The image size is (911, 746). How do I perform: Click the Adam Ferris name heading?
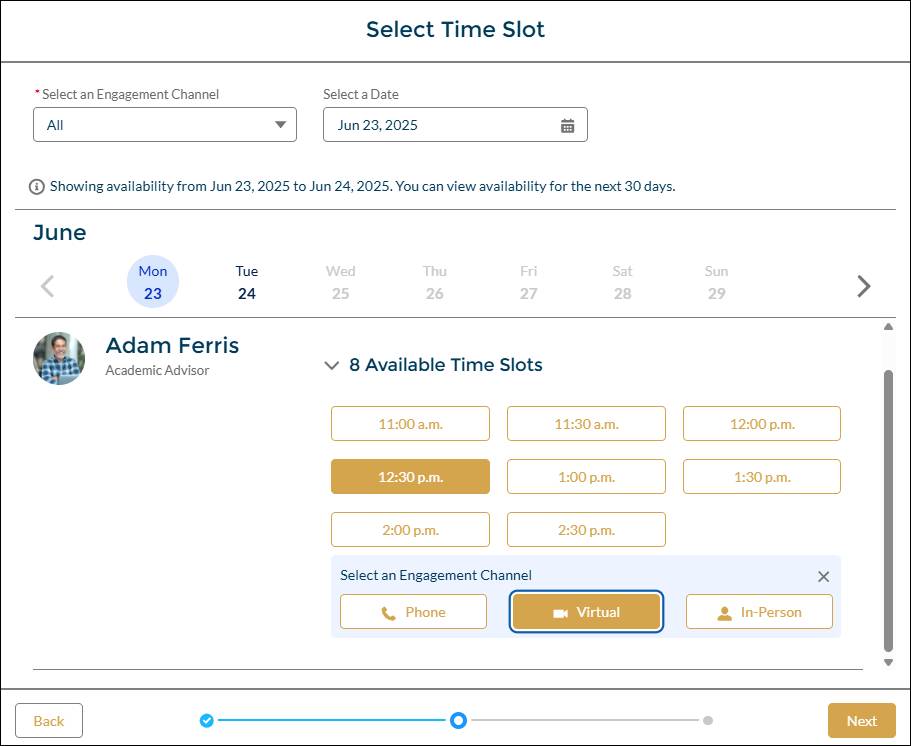(172, 346)
